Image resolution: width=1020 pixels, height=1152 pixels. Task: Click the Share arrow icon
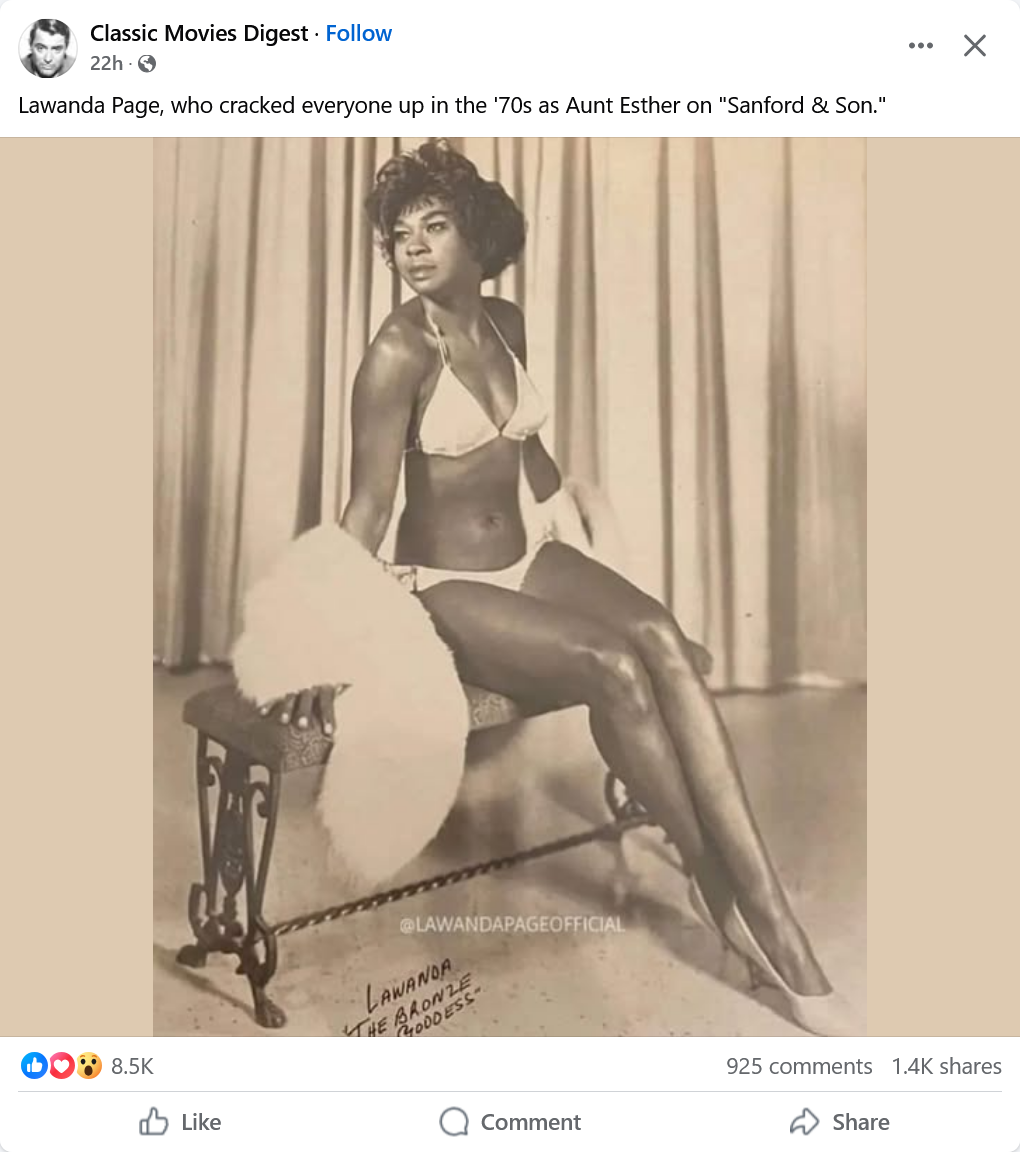805,1122
